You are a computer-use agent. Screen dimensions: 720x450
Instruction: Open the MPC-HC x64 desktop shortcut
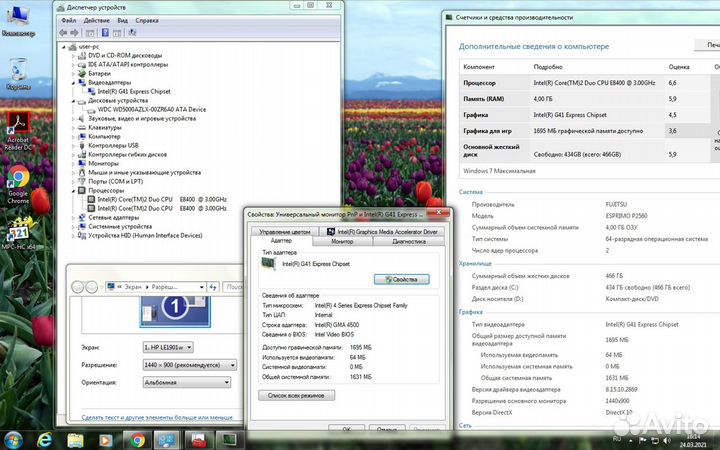(18, 233)
